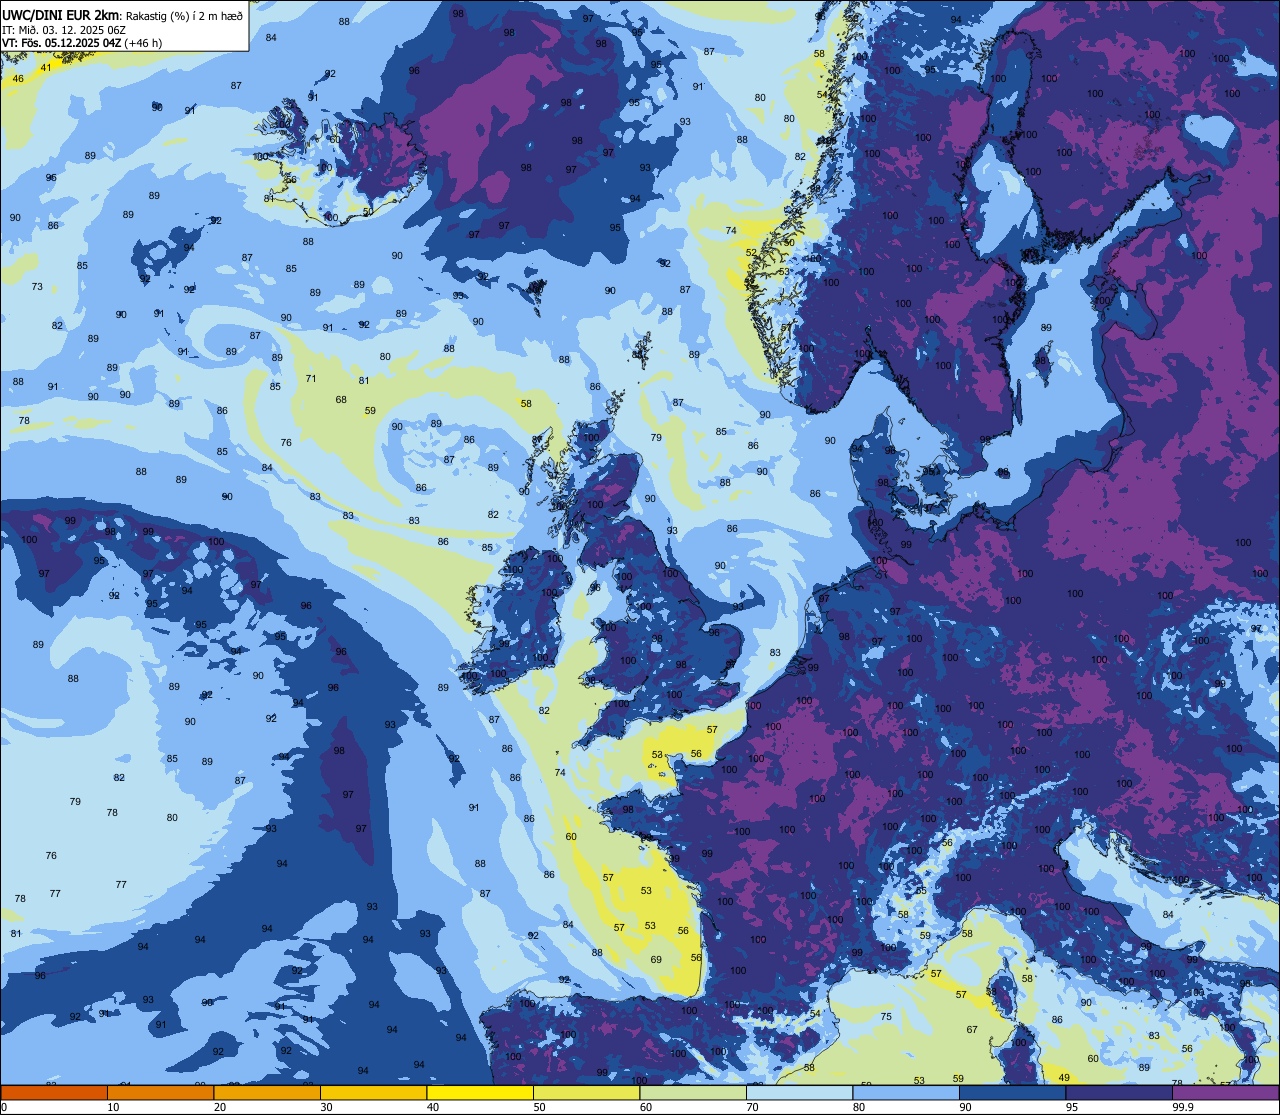The height and width of the screenshot is (1115, 1280).
Task: Click the legend scale label 60
Action: 646,1107
